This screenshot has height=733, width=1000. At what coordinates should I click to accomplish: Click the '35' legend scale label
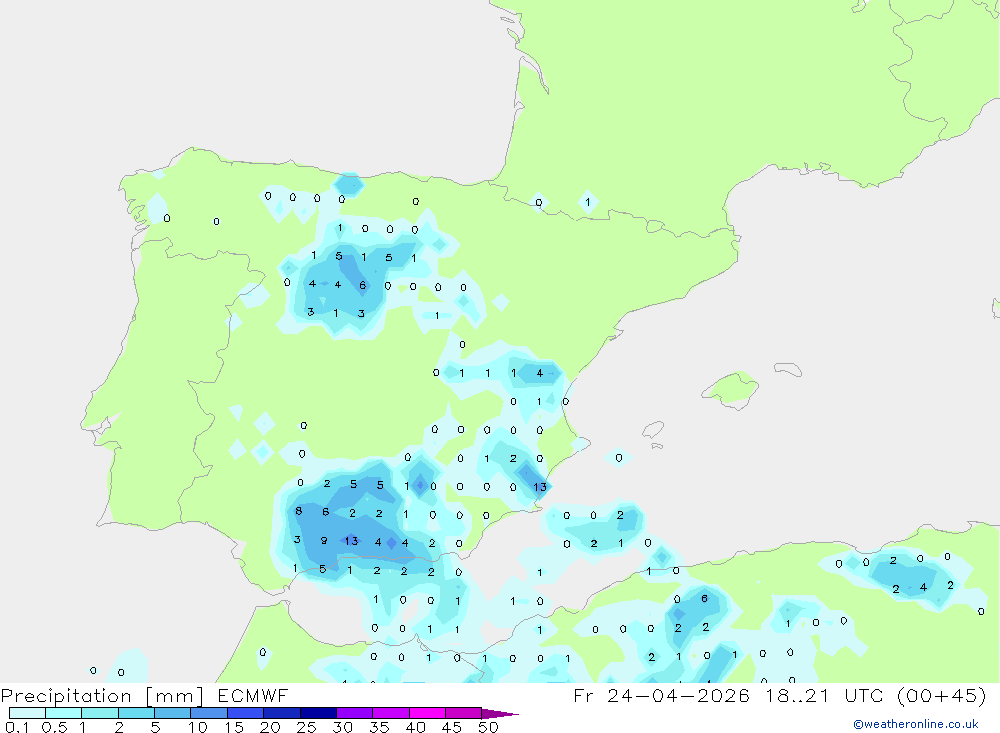(379, 727)
